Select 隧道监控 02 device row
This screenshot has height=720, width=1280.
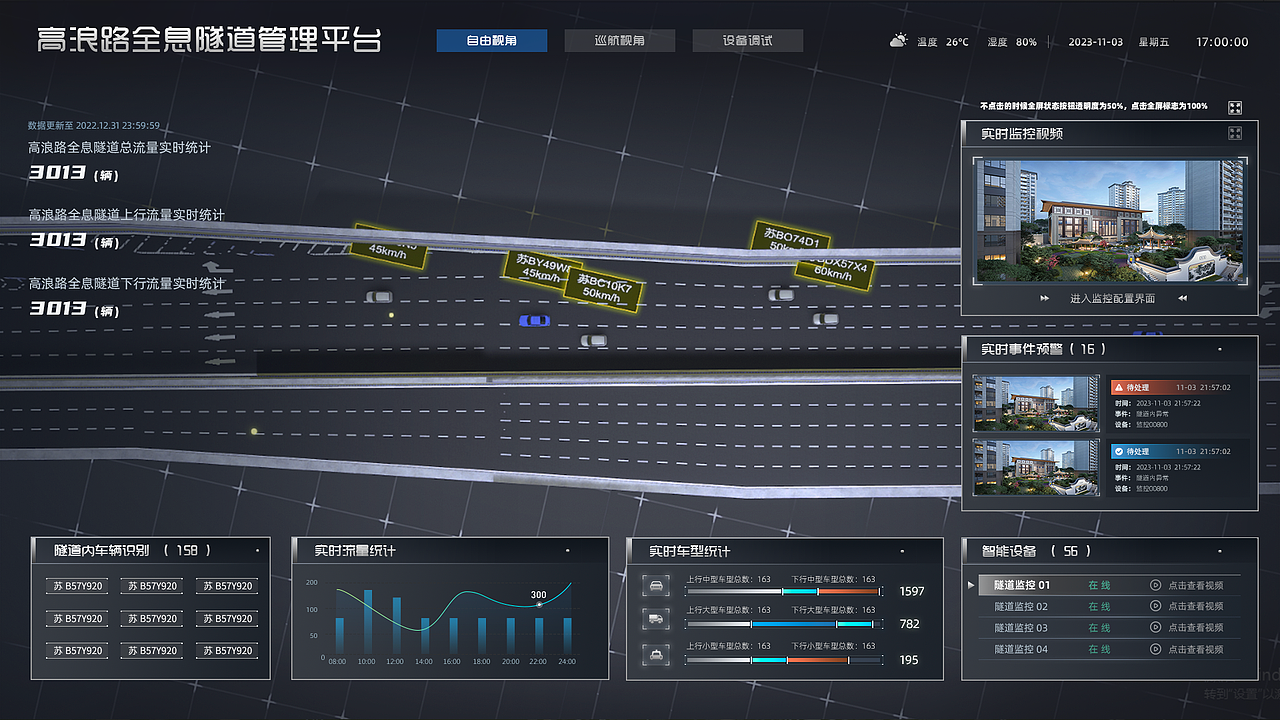[1110, 606]
